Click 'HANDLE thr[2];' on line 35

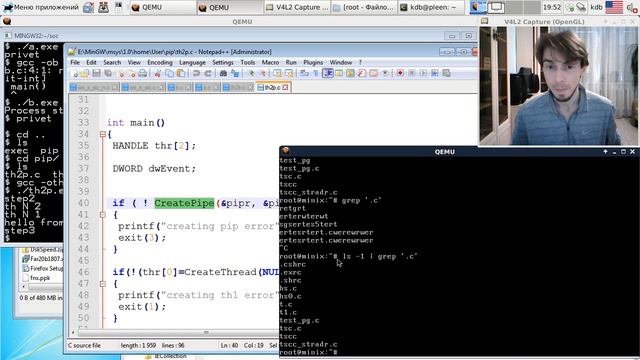154,146
